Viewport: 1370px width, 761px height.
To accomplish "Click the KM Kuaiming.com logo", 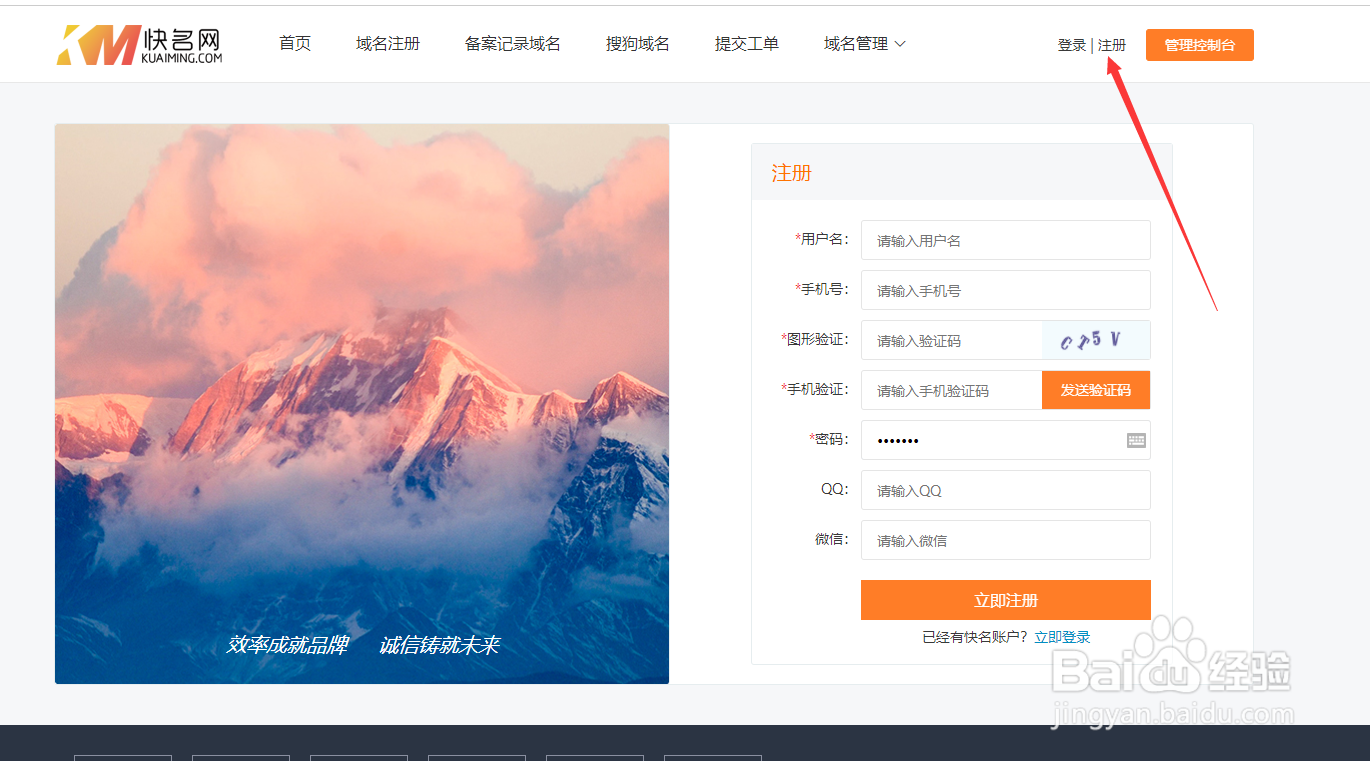I will pyautogui.click(x=139, y=45).
